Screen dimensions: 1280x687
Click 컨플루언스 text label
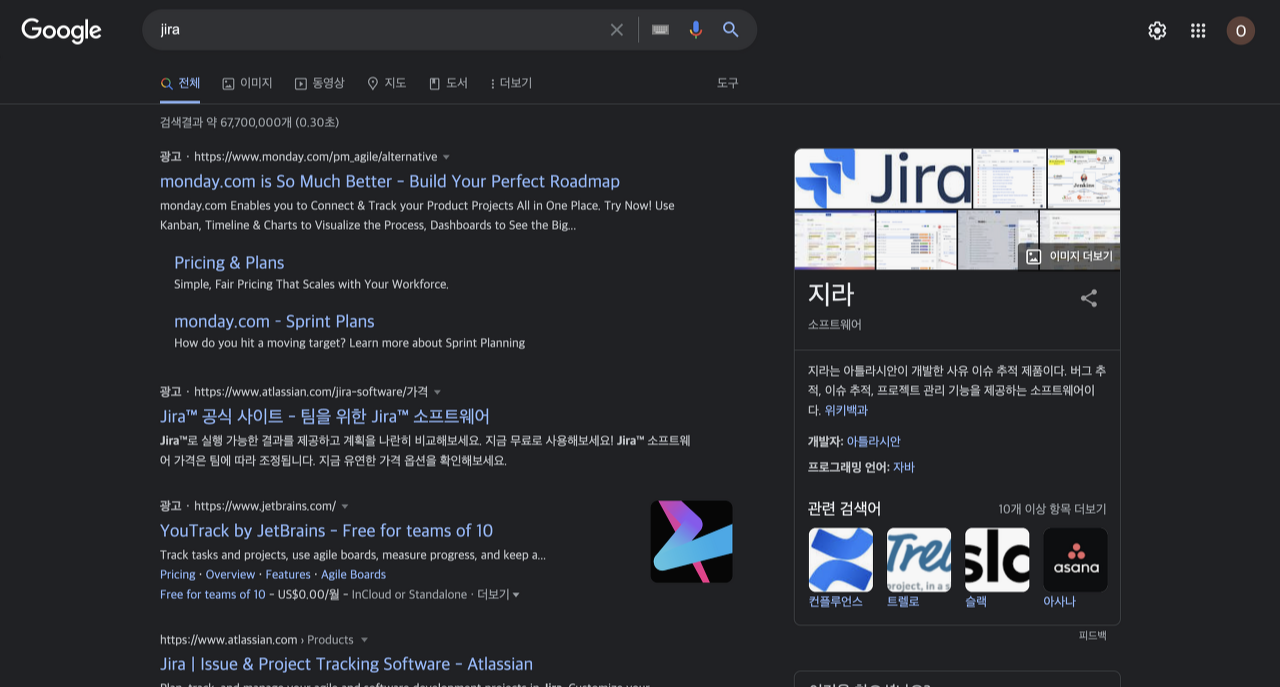click(x=836, y=601)
